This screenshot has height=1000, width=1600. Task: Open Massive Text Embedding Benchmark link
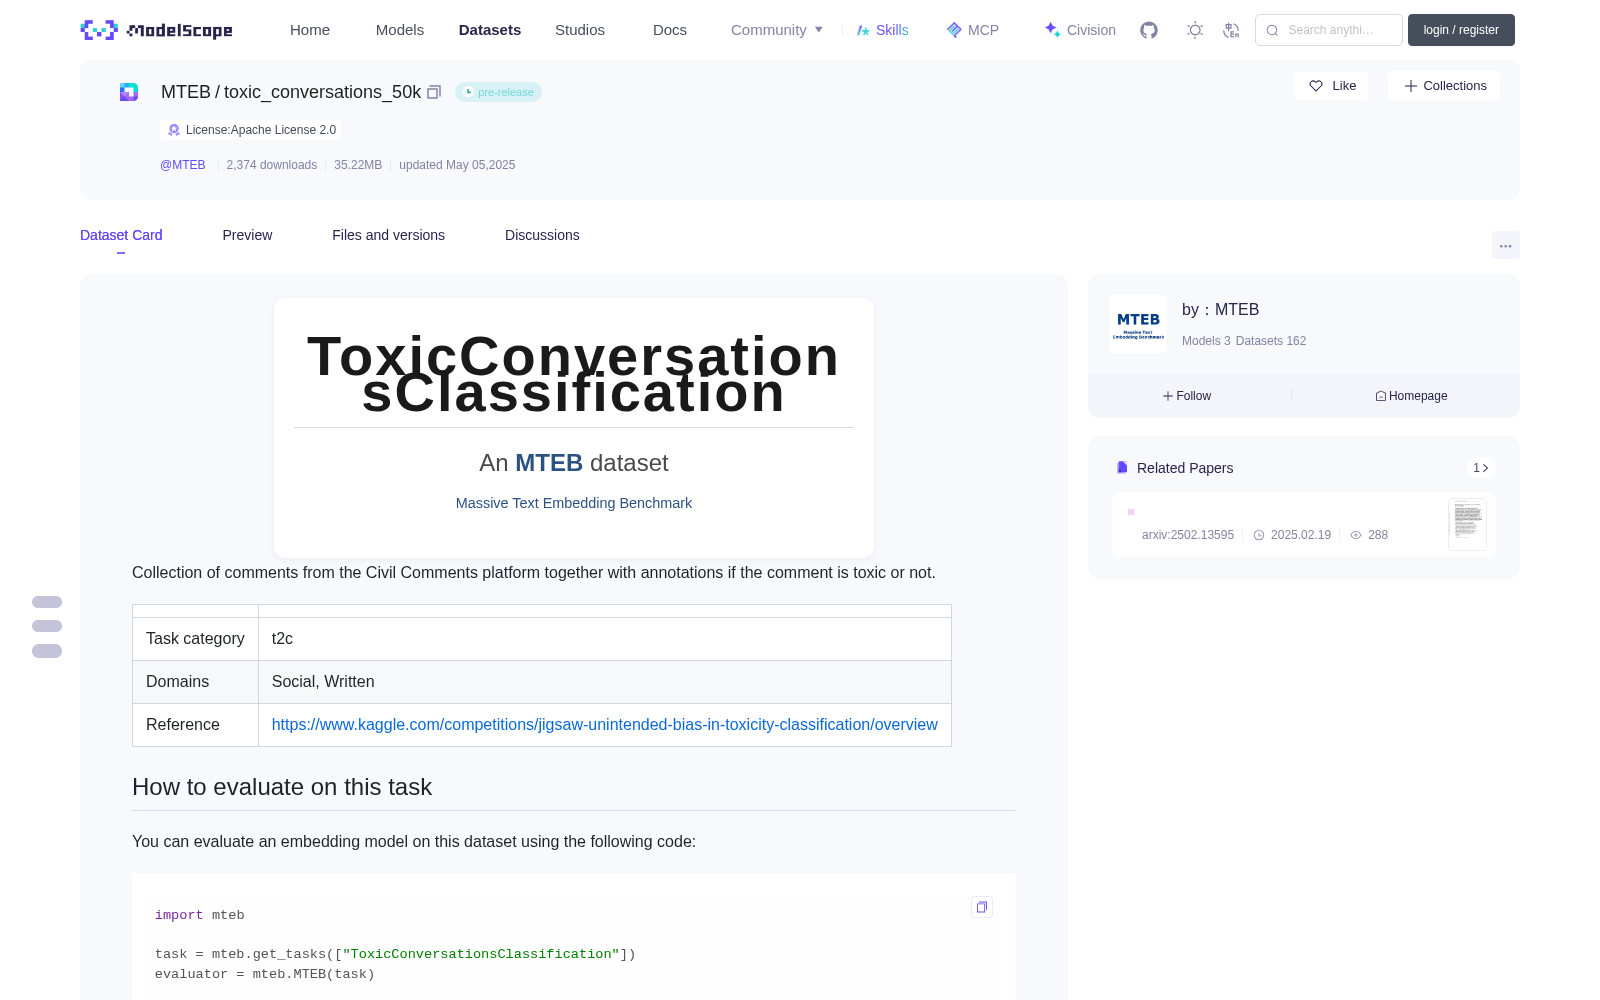574,503
